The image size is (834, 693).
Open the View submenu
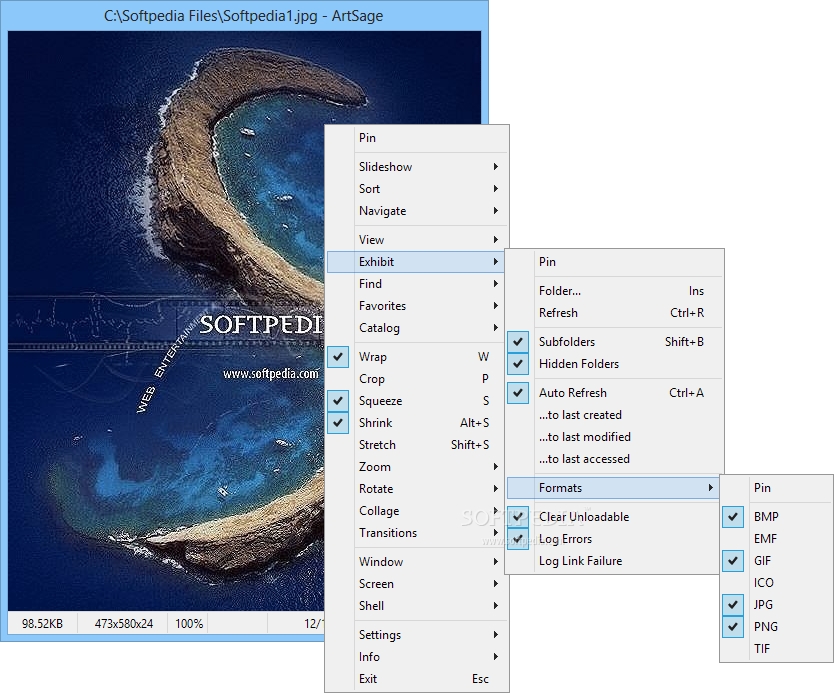416,240
